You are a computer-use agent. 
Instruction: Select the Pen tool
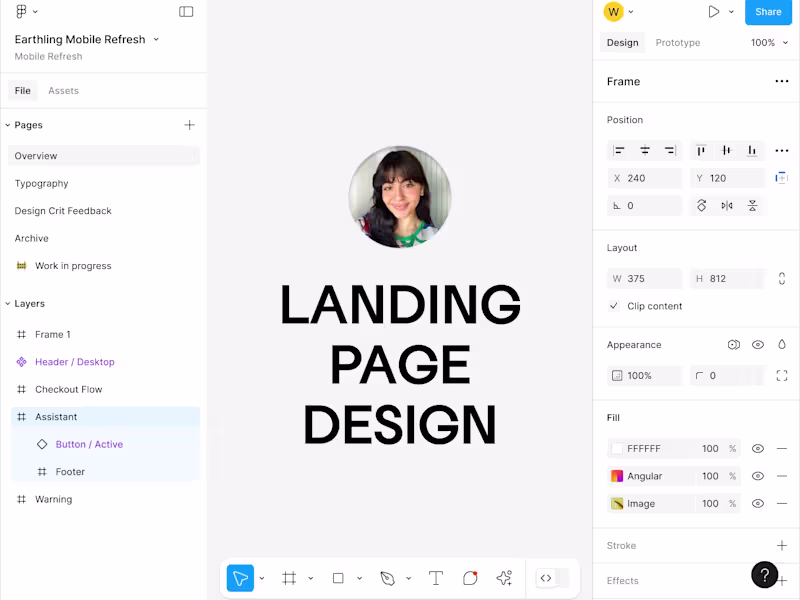tap(389, 578)
